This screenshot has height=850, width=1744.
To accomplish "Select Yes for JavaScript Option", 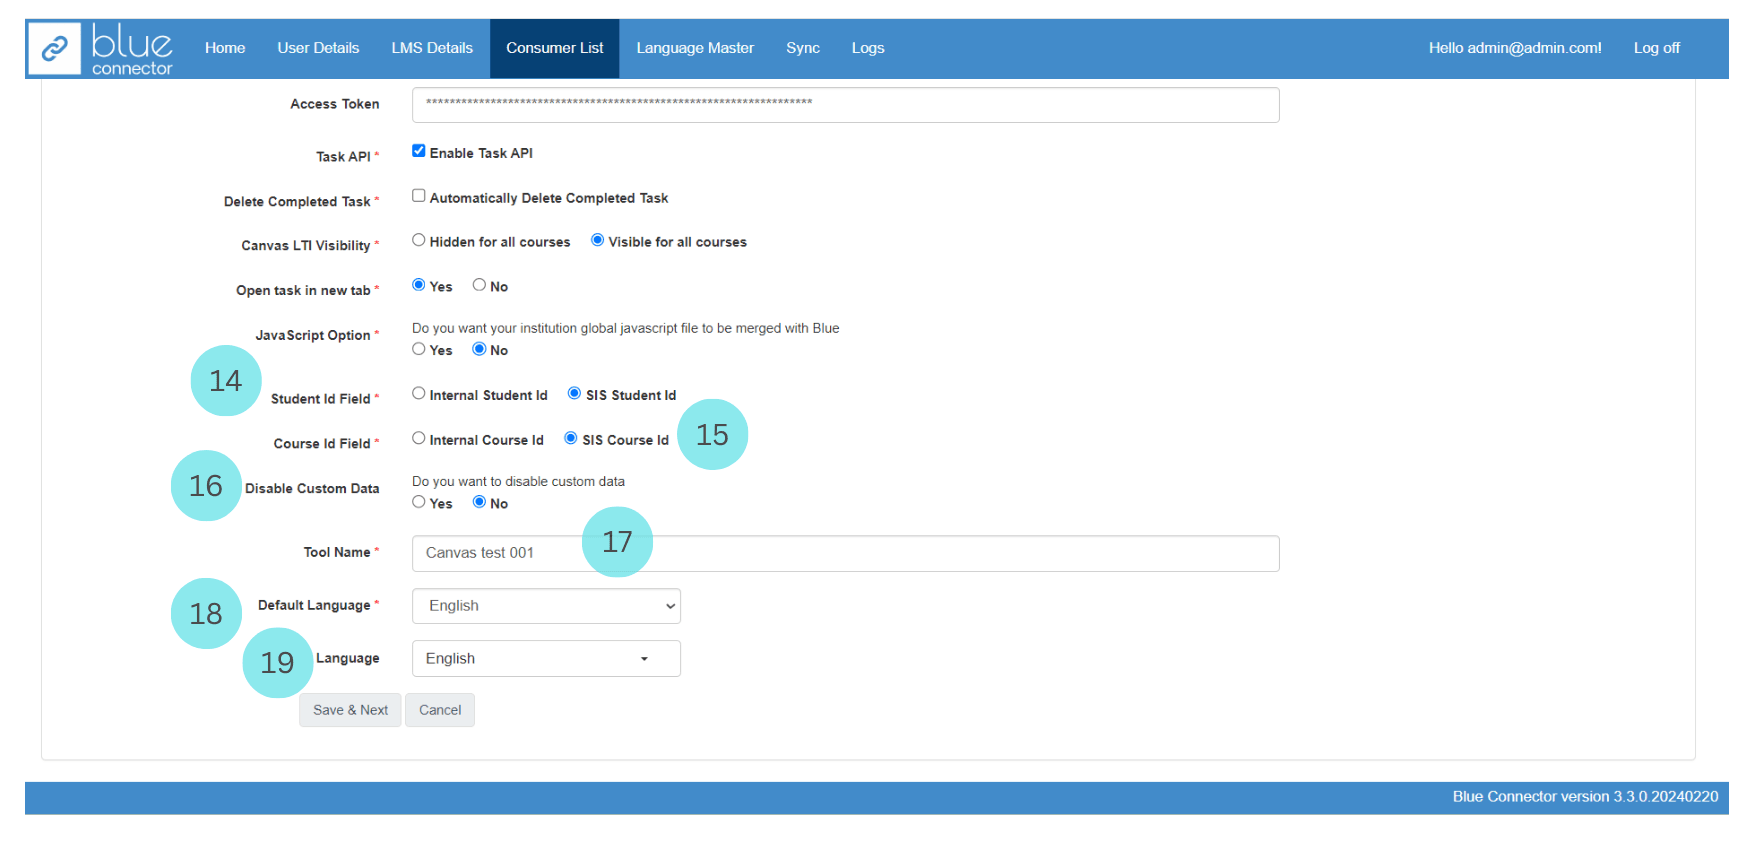I will point(419,349).
